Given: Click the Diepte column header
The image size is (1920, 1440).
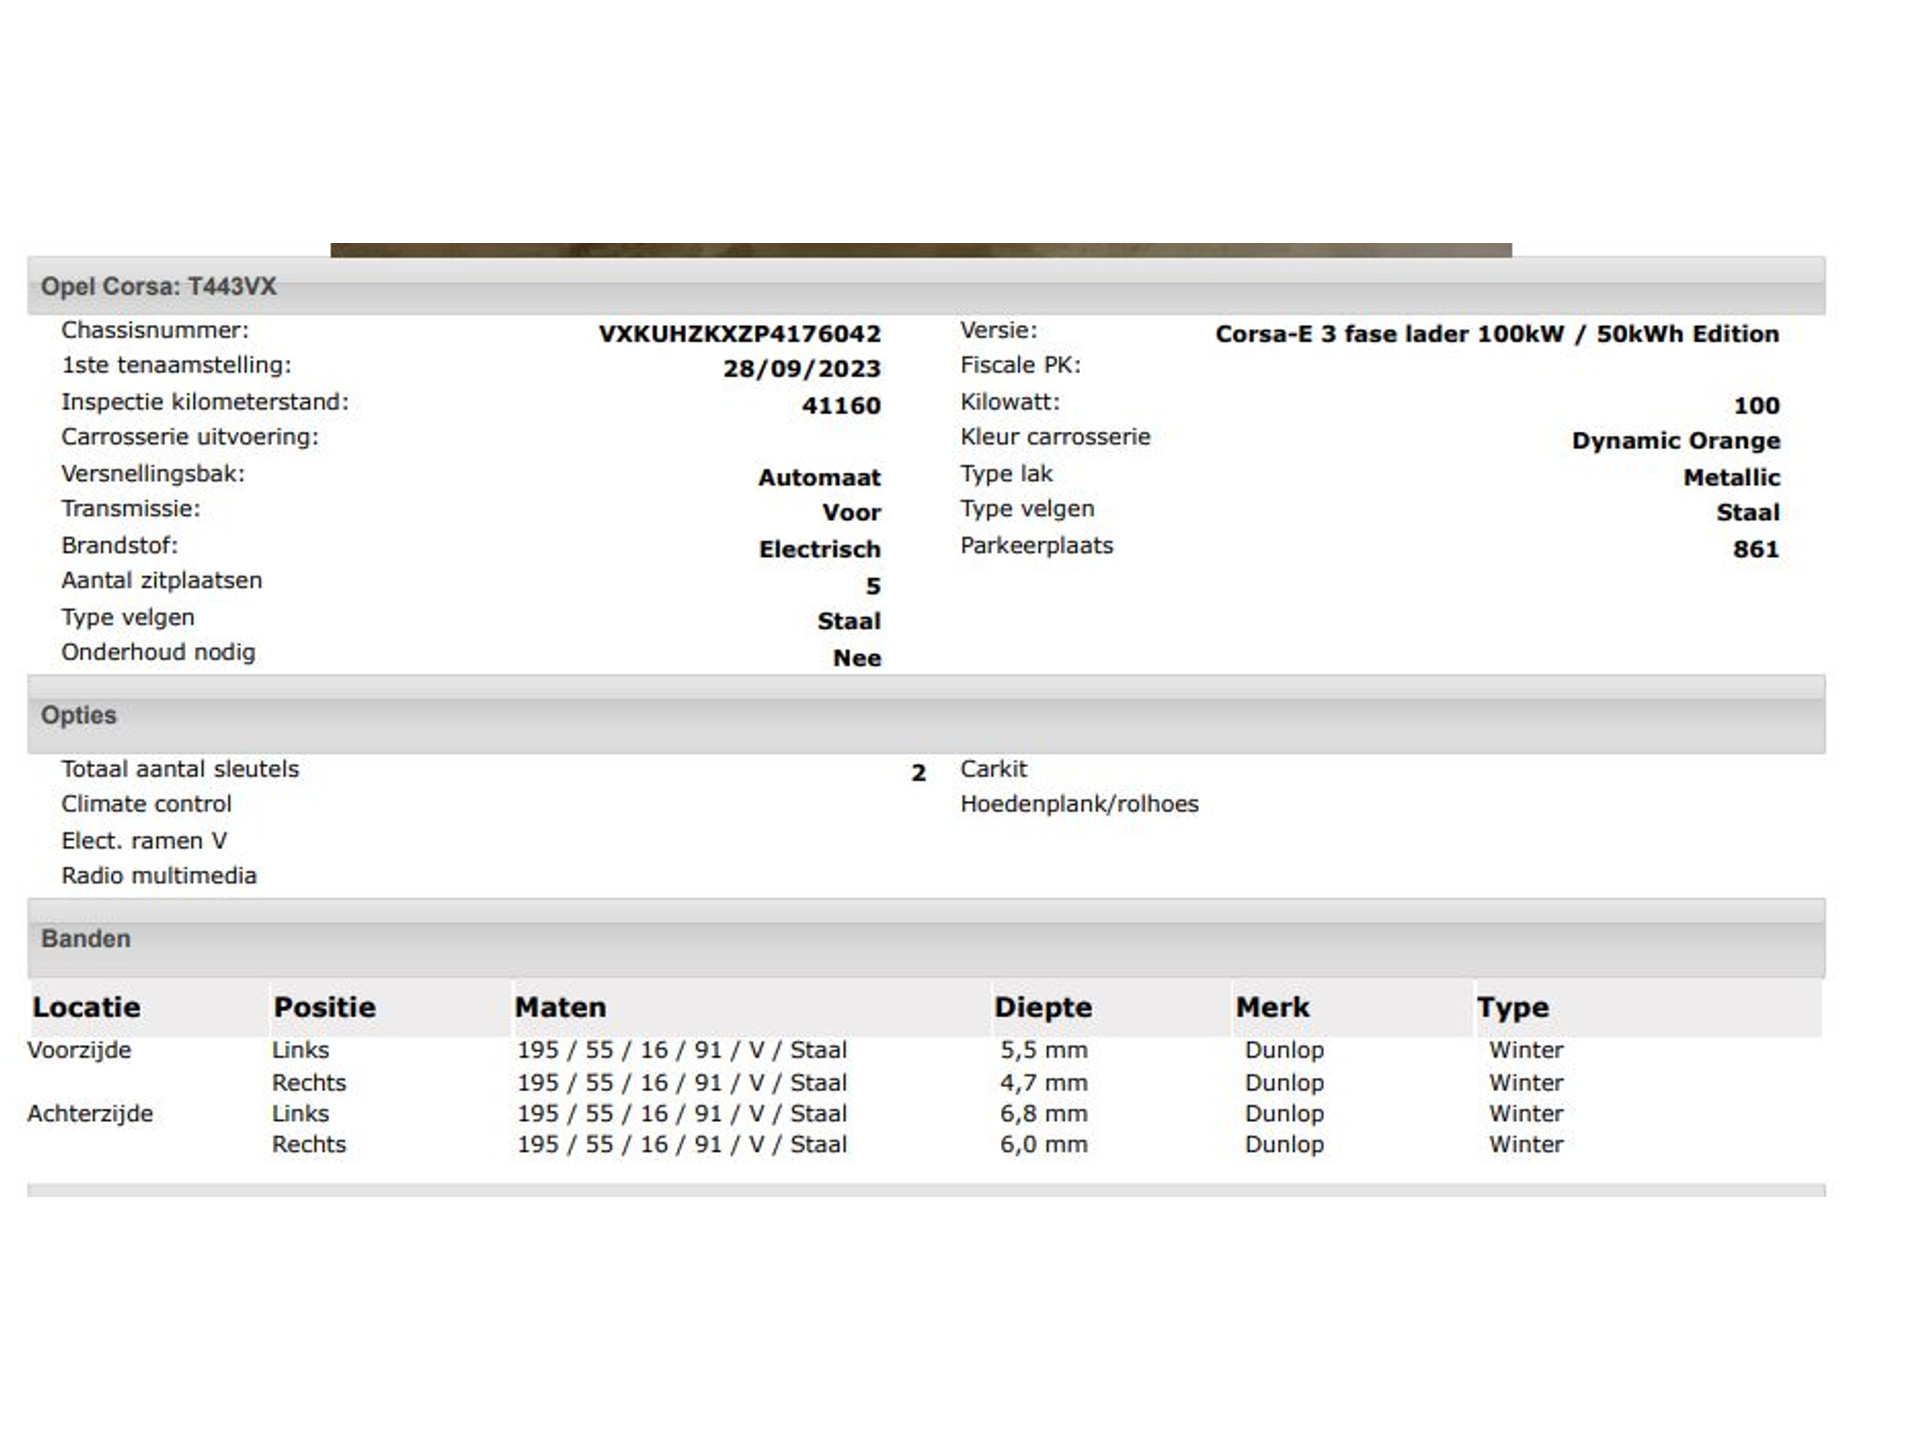Looking at the screenshot, I should pyautogui.click(x=1042, y=1007).
